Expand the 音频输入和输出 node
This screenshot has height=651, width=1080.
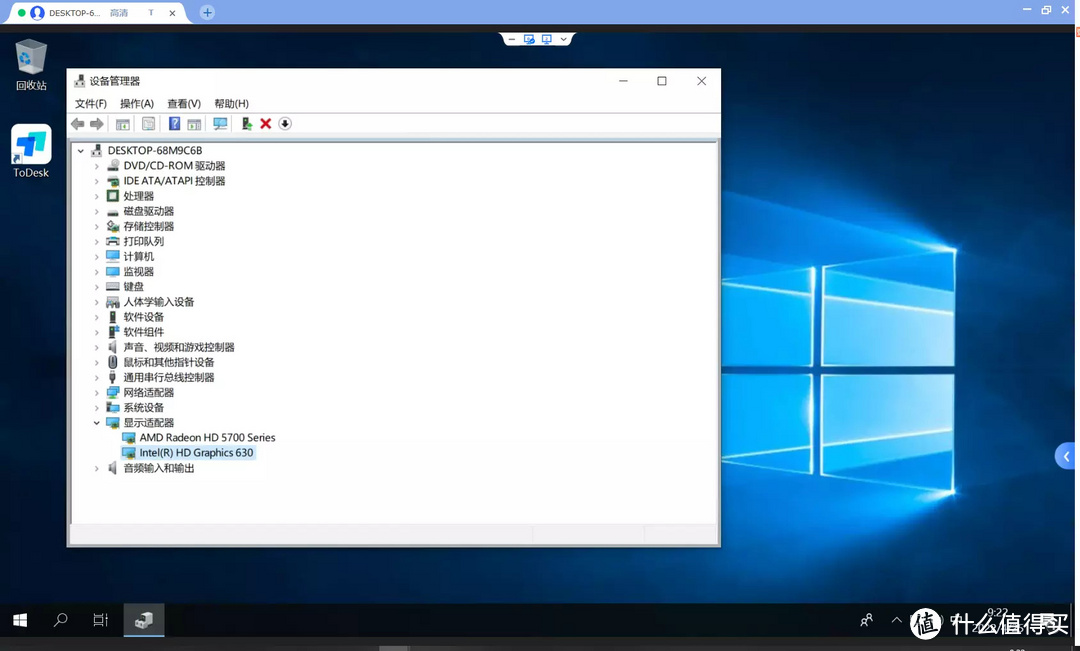pos(96,468)
